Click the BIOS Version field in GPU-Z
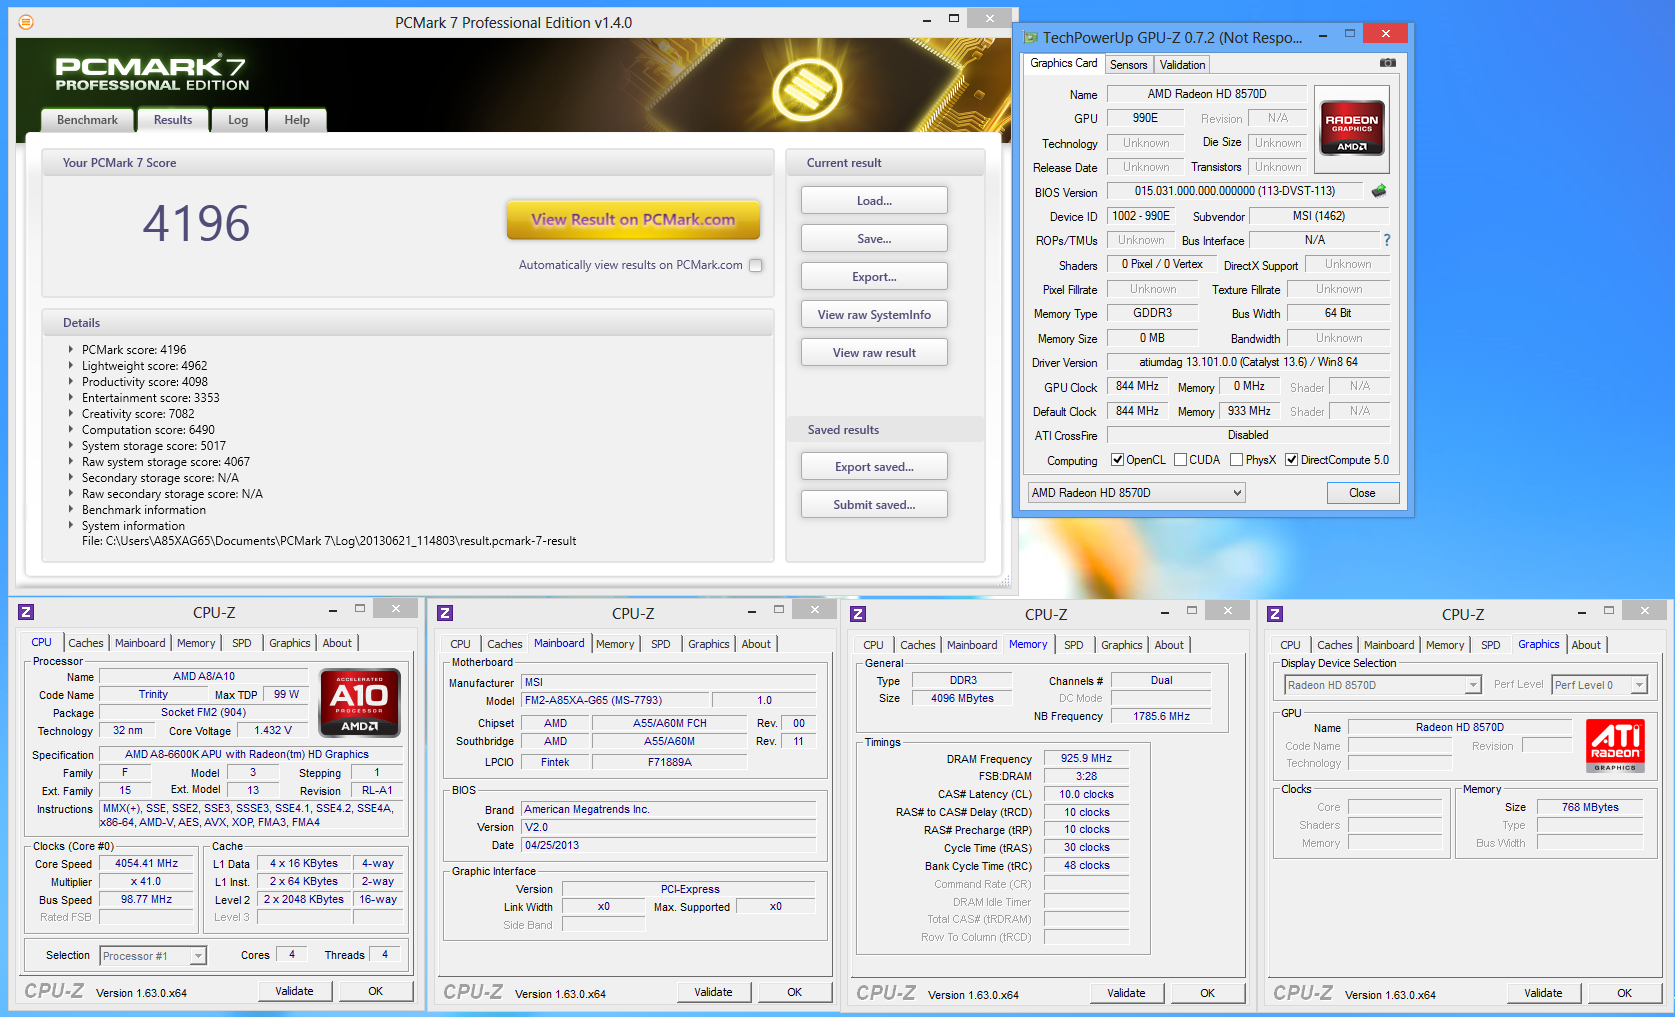The image size is (1675, 1017). (1235, 191)
